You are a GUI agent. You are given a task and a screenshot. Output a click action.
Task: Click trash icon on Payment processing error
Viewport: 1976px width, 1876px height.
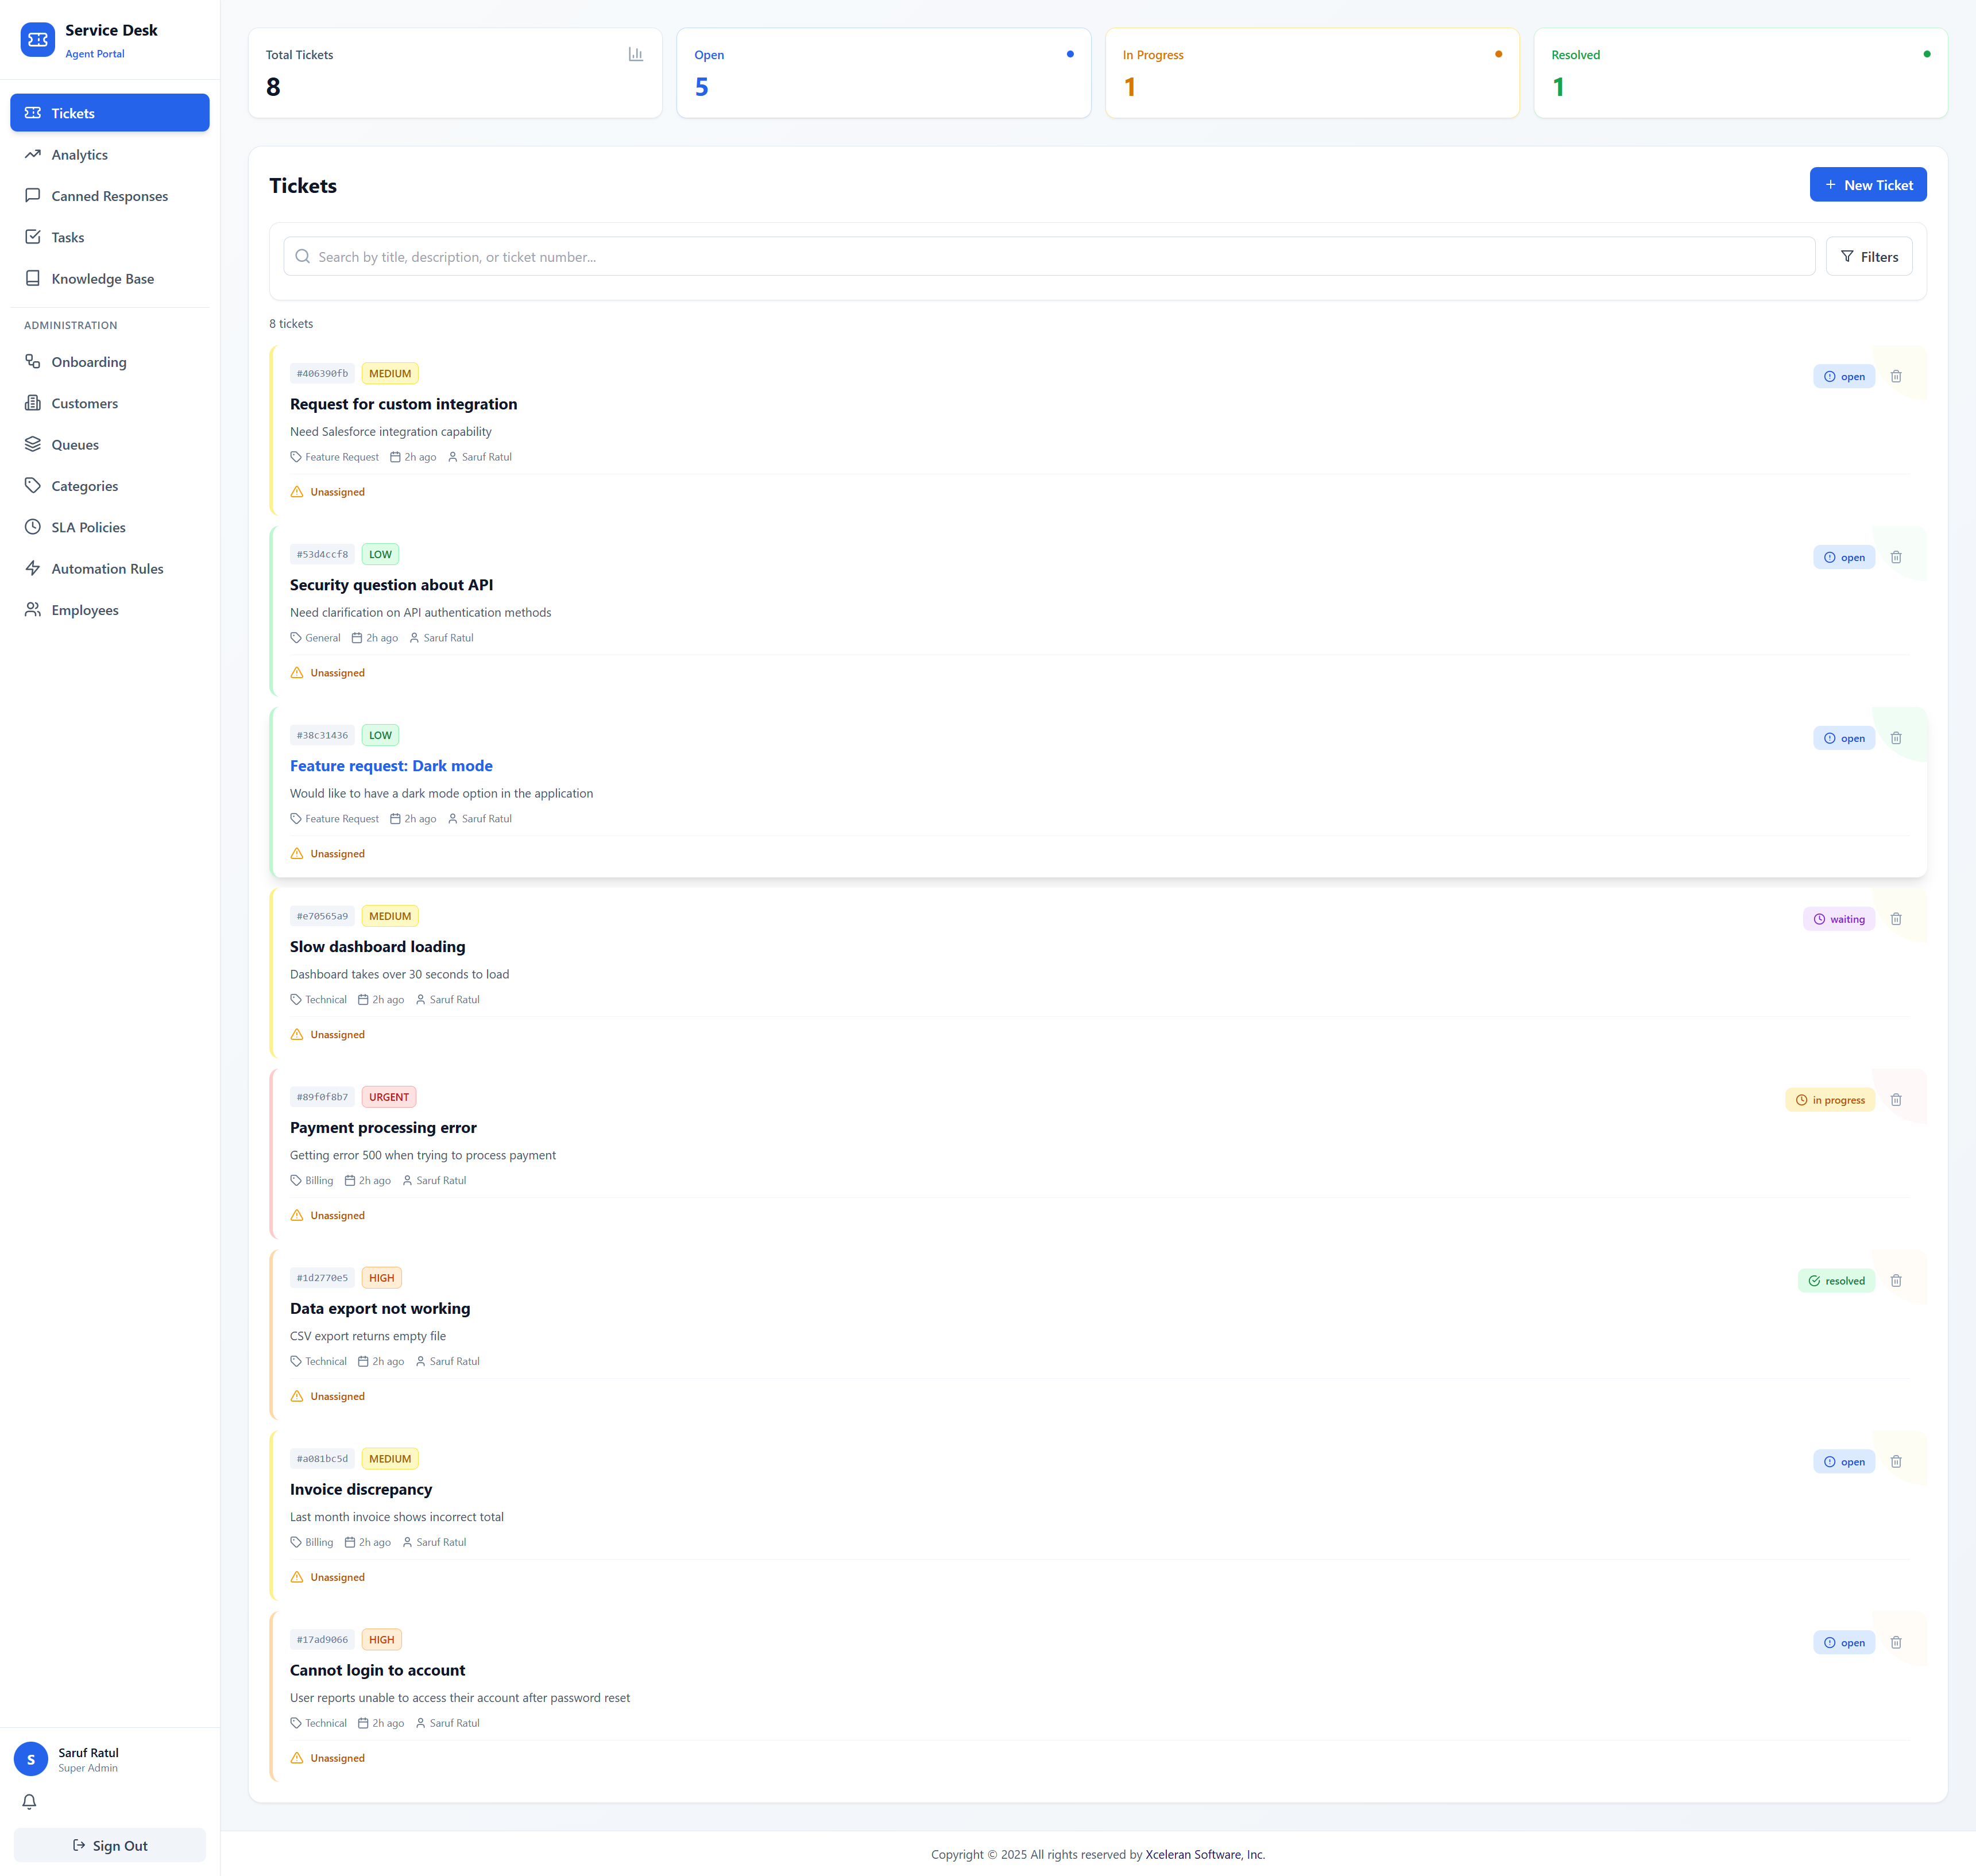[1896, 1100]
